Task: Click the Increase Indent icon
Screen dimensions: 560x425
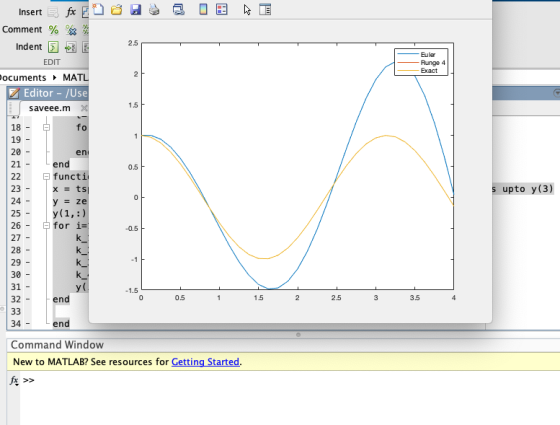Action: tap(71, 47)
